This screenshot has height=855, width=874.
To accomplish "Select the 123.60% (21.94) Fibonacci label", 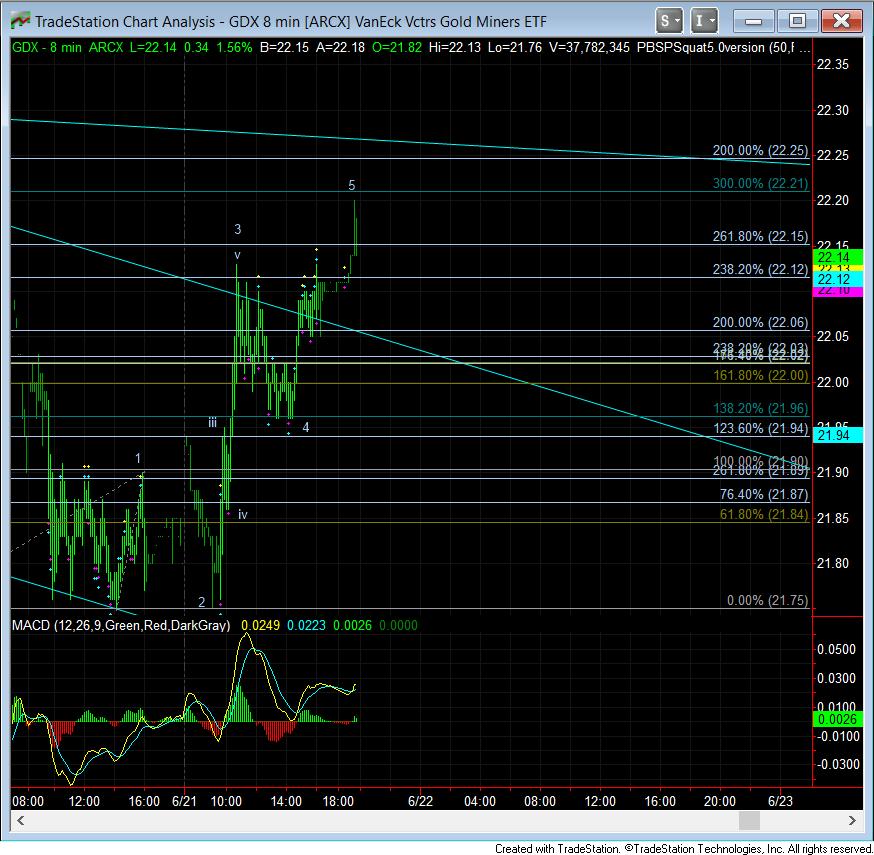I will [761, 428].
